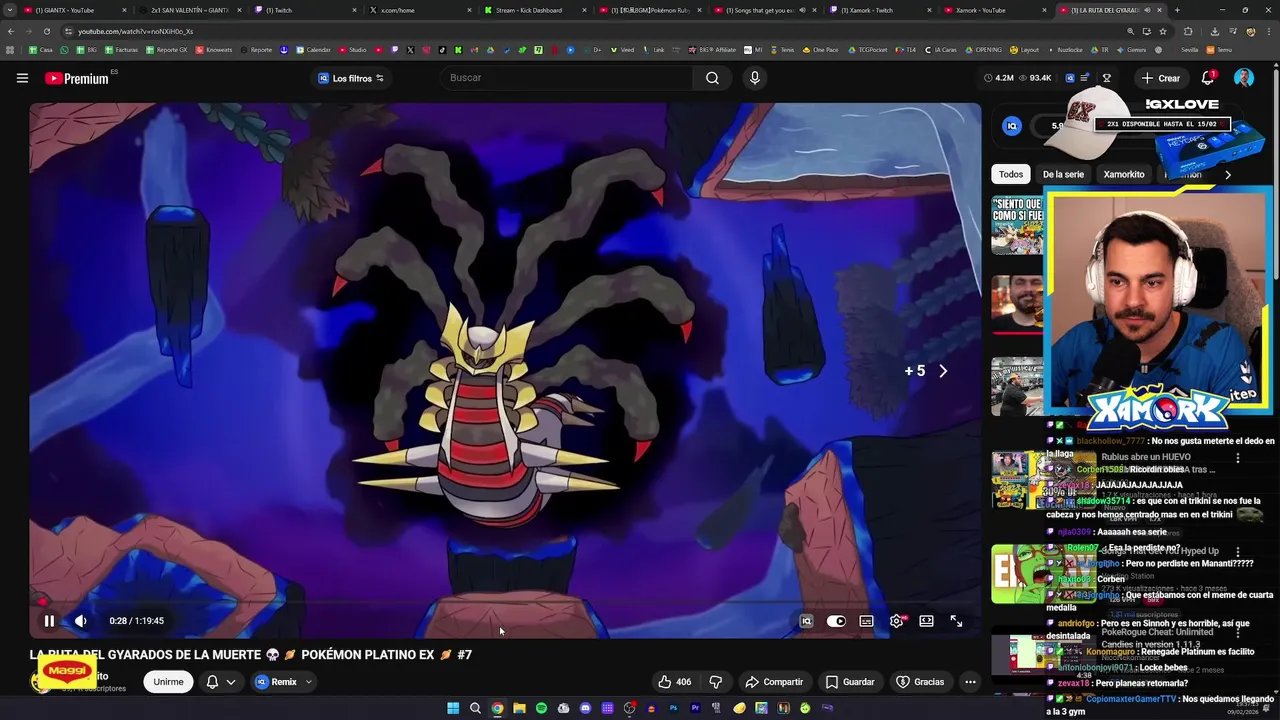This screenshot has width=1280, height=720.
Task: Focus the Buscar search field
Action: (568, 78)
